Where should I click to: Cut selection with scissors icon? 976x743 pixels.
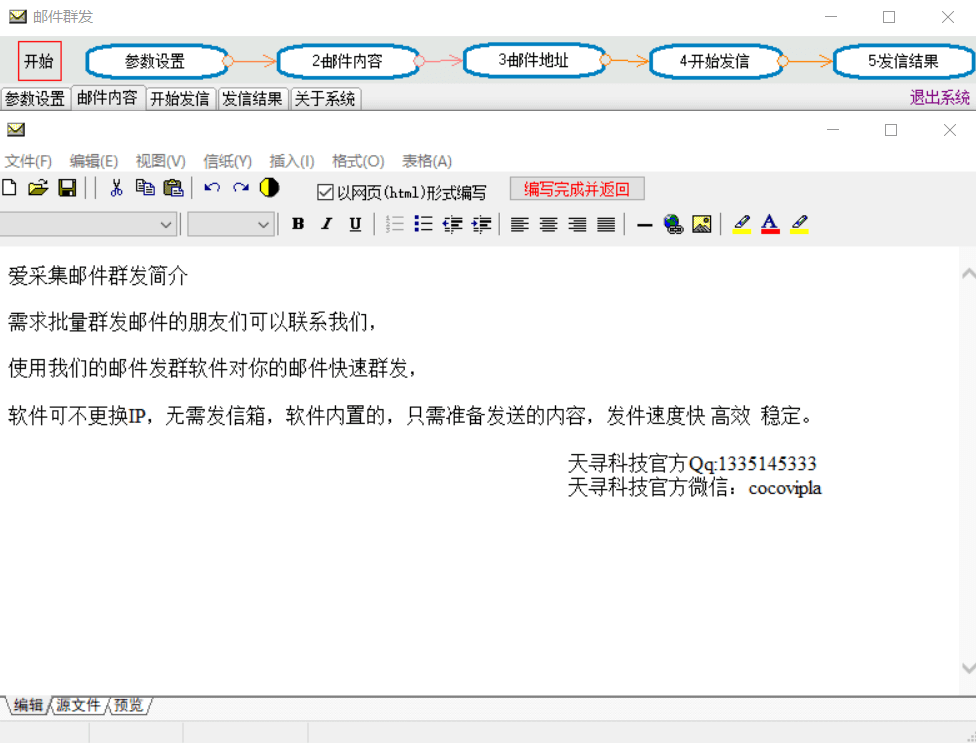click(x=116, y=187)
